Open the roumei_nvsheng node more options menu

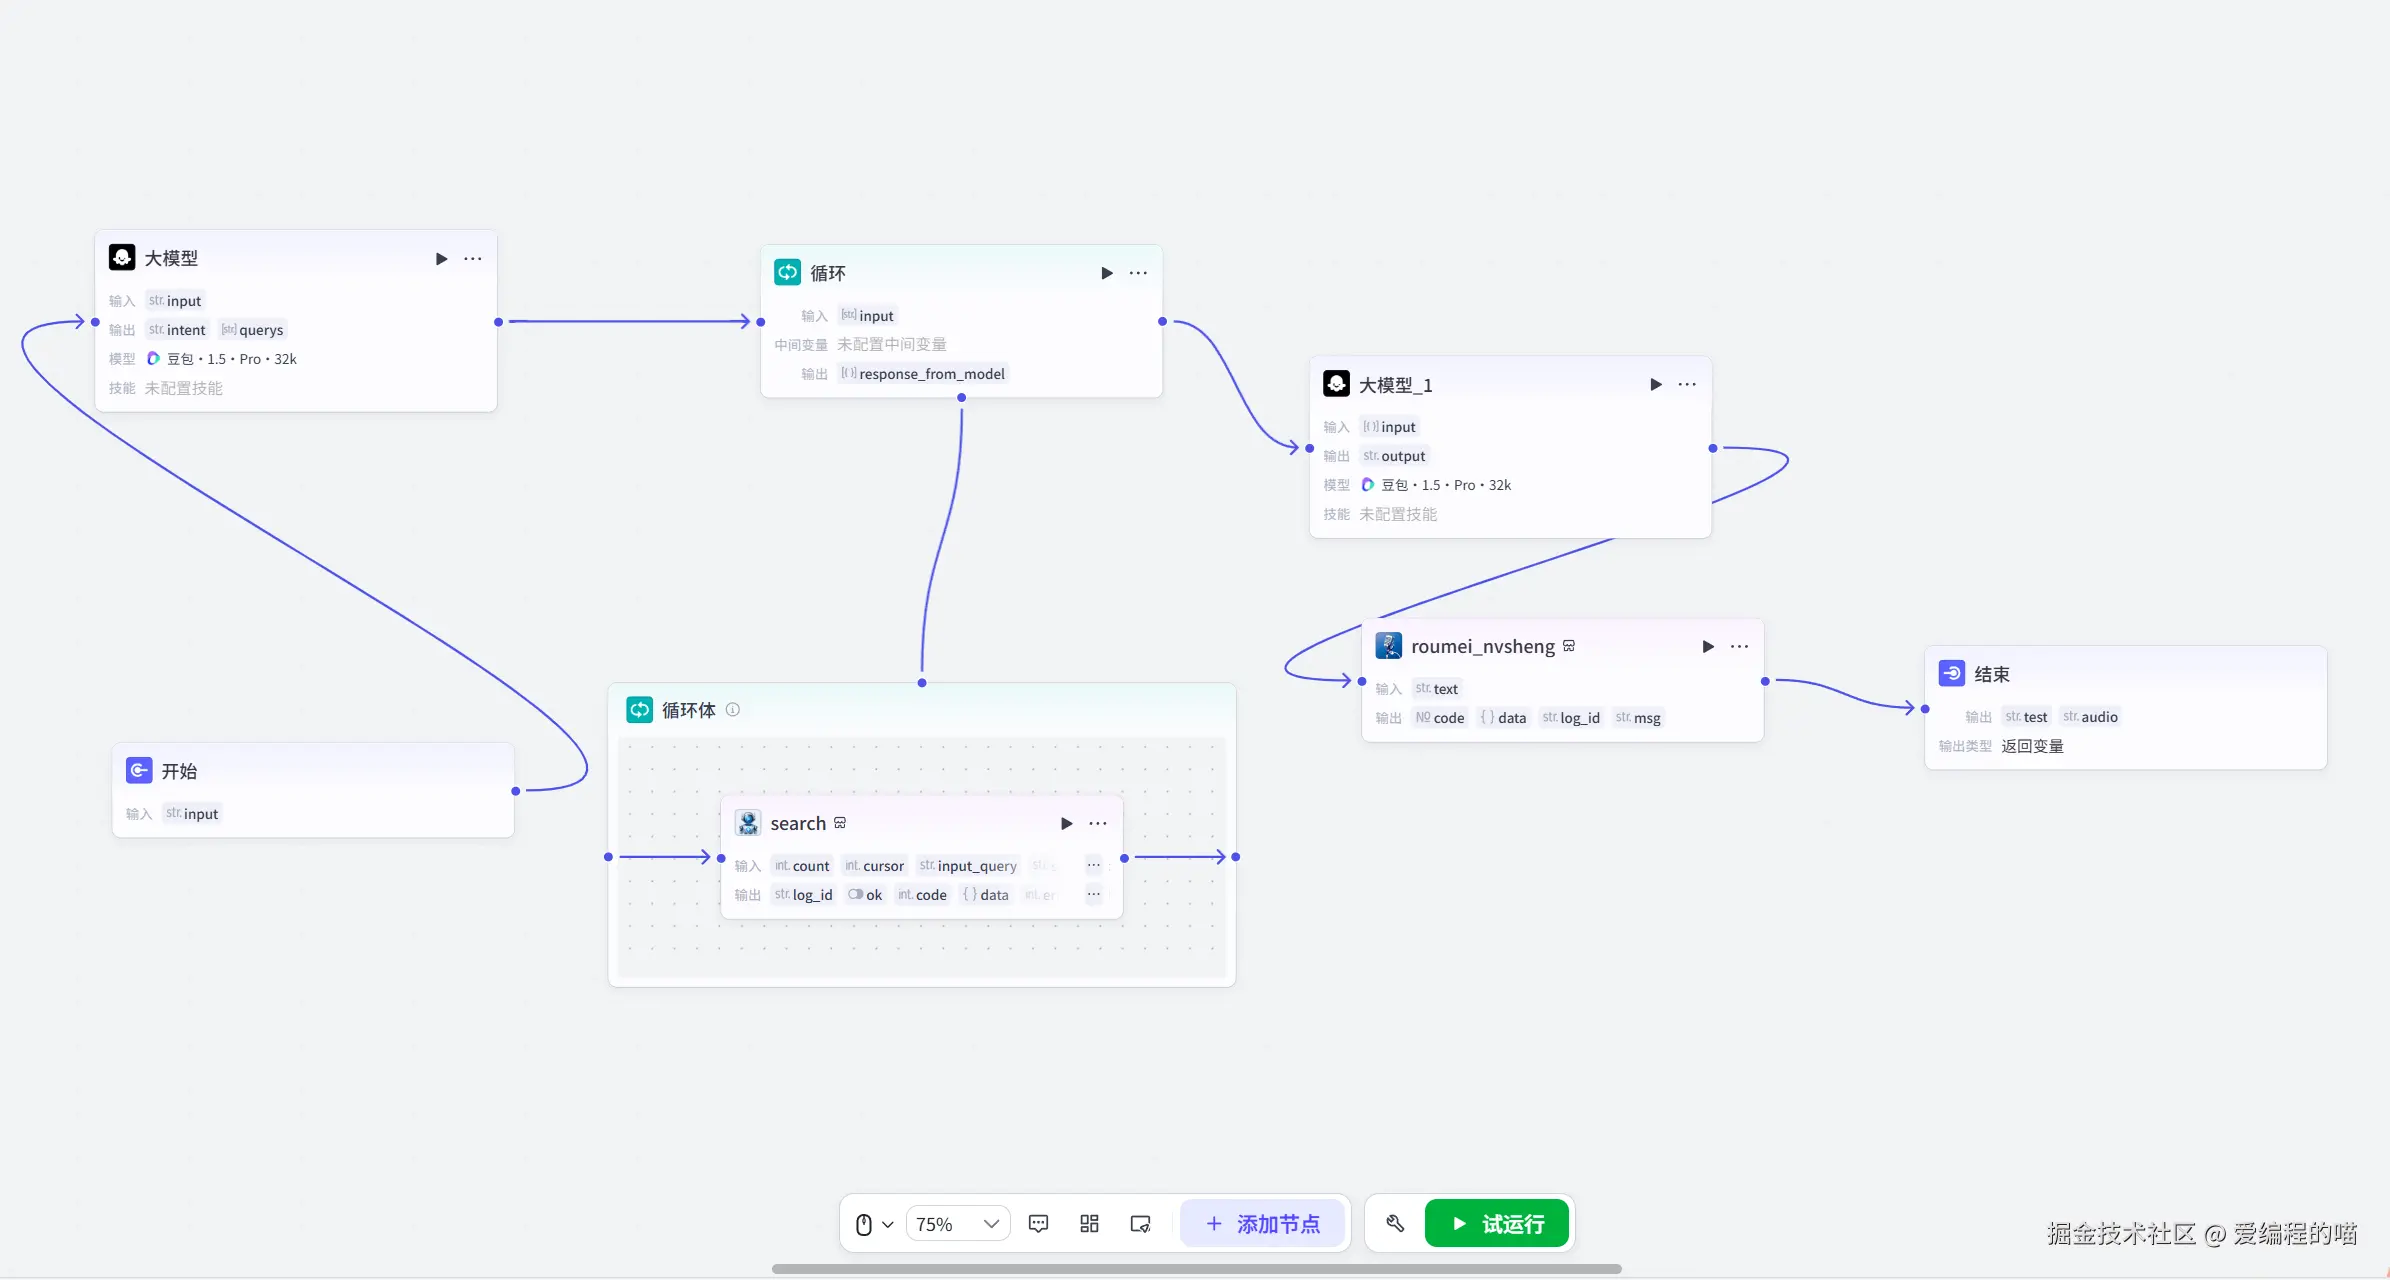(1739, 647)
